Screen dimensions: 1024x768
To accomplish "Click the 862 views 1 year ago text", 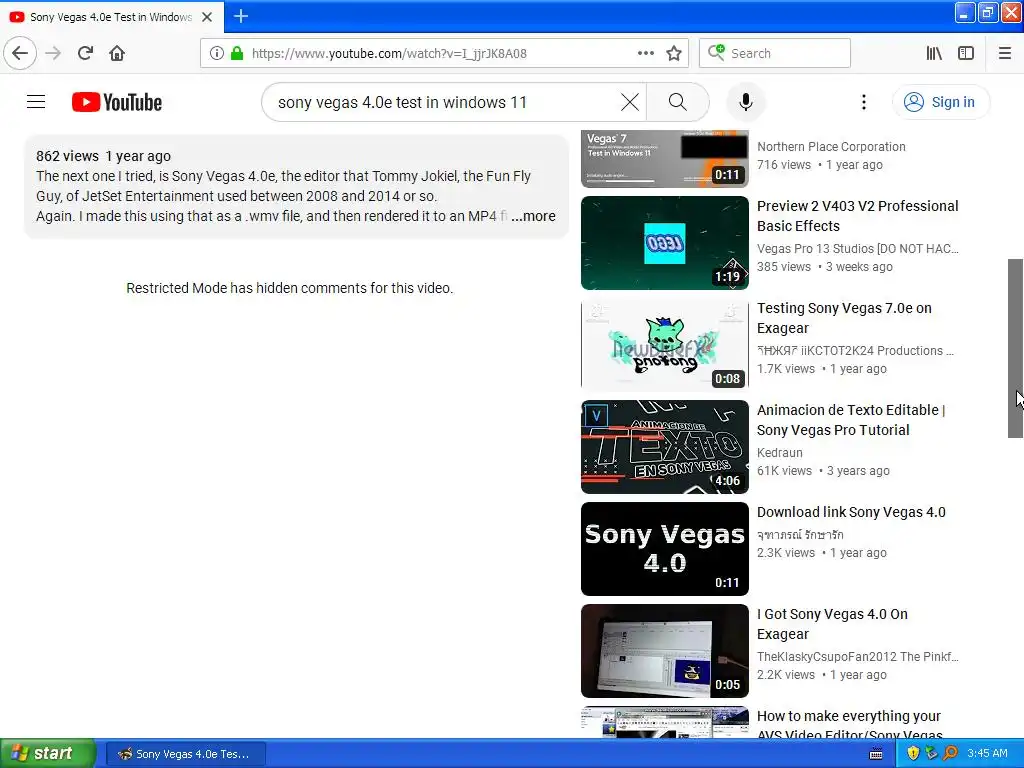I will pyautogui.click(x=103, y=156).
